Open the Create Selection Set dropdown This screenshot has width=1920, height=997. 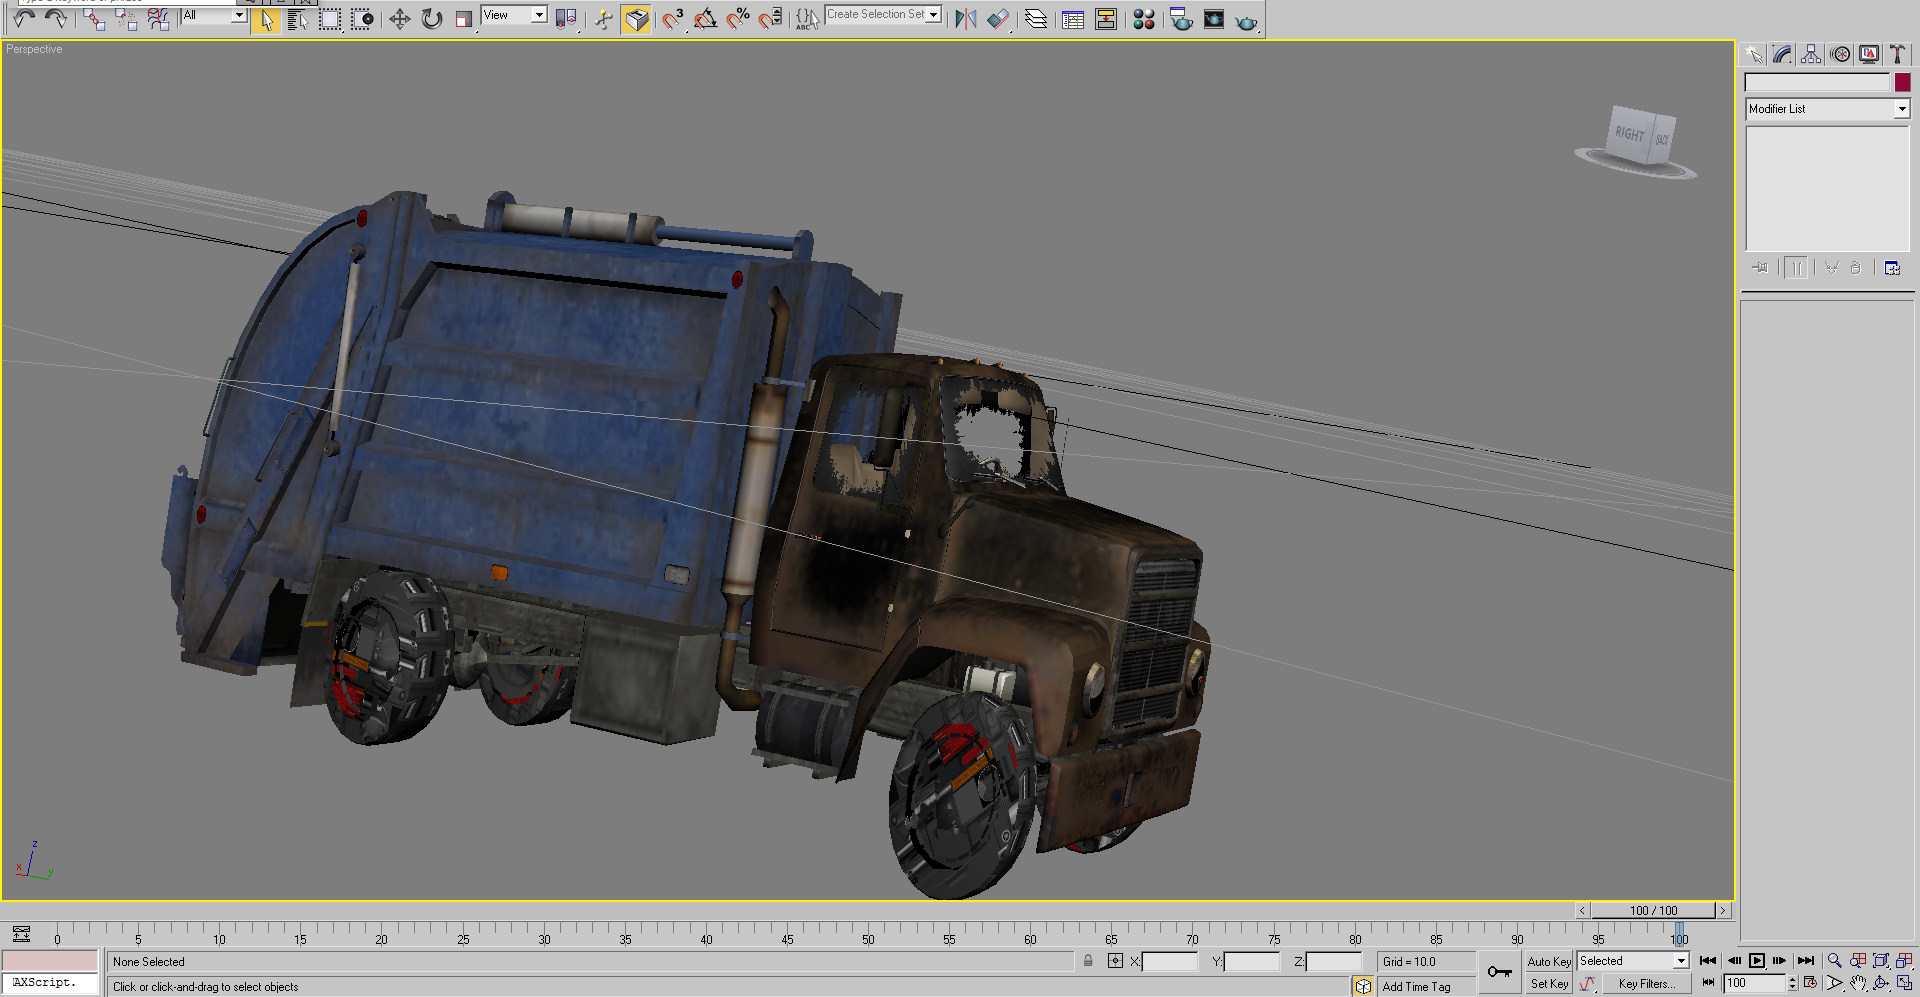coord(933,14)
